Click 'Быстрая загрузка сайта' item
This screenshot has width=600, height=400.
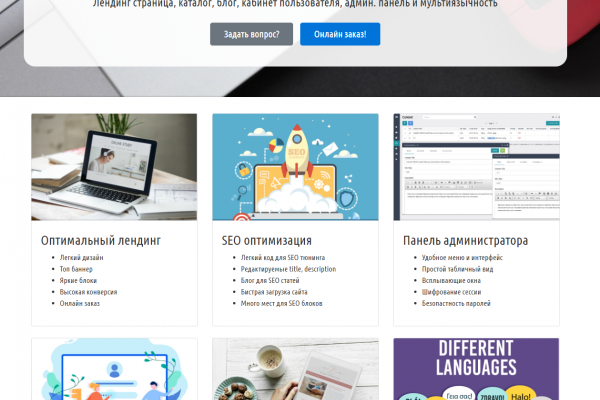[x=274, y=292]
